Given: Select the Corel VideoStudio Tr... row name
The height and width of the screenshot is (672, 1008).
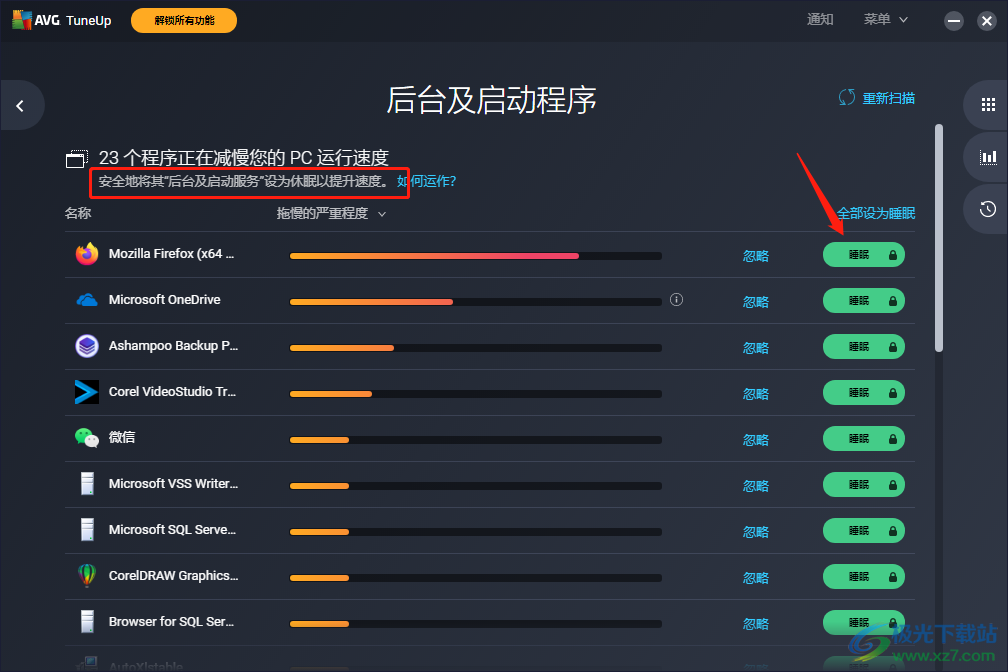Looking at the screenshot, I should click(172, 392).
